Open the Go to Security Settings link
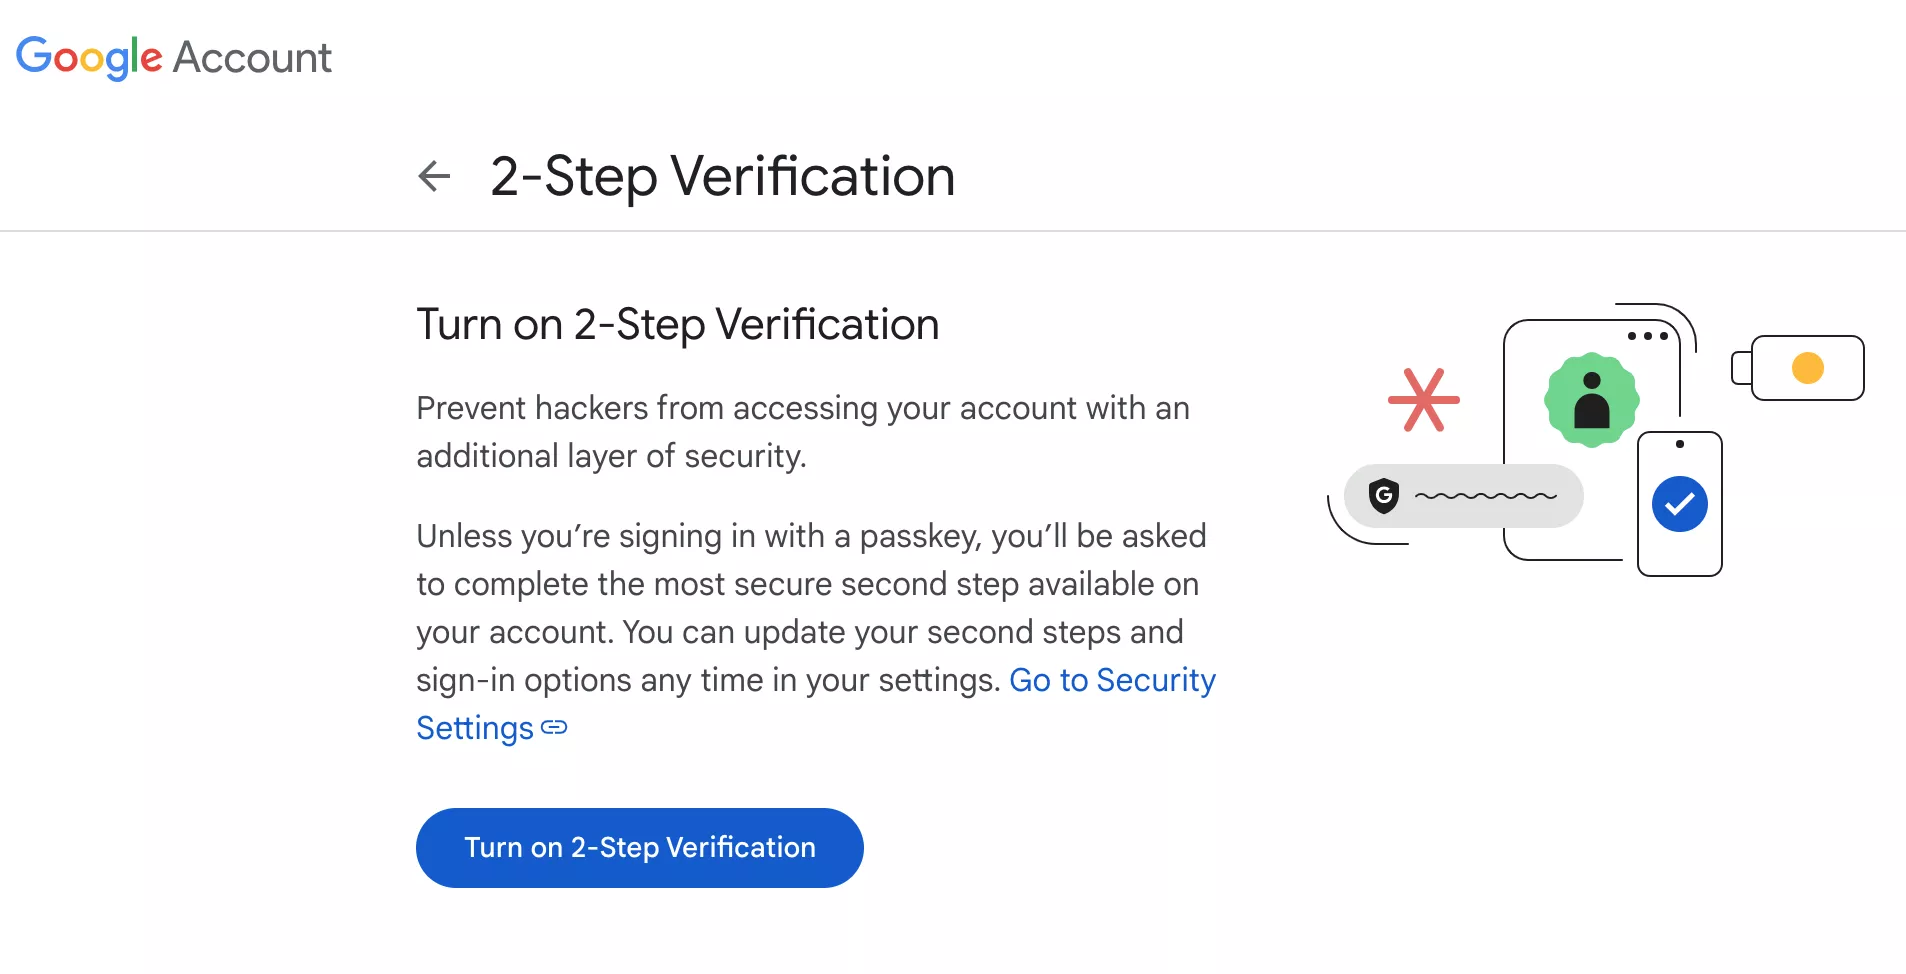1906x974 pixels. click(x=1112, y=680)
